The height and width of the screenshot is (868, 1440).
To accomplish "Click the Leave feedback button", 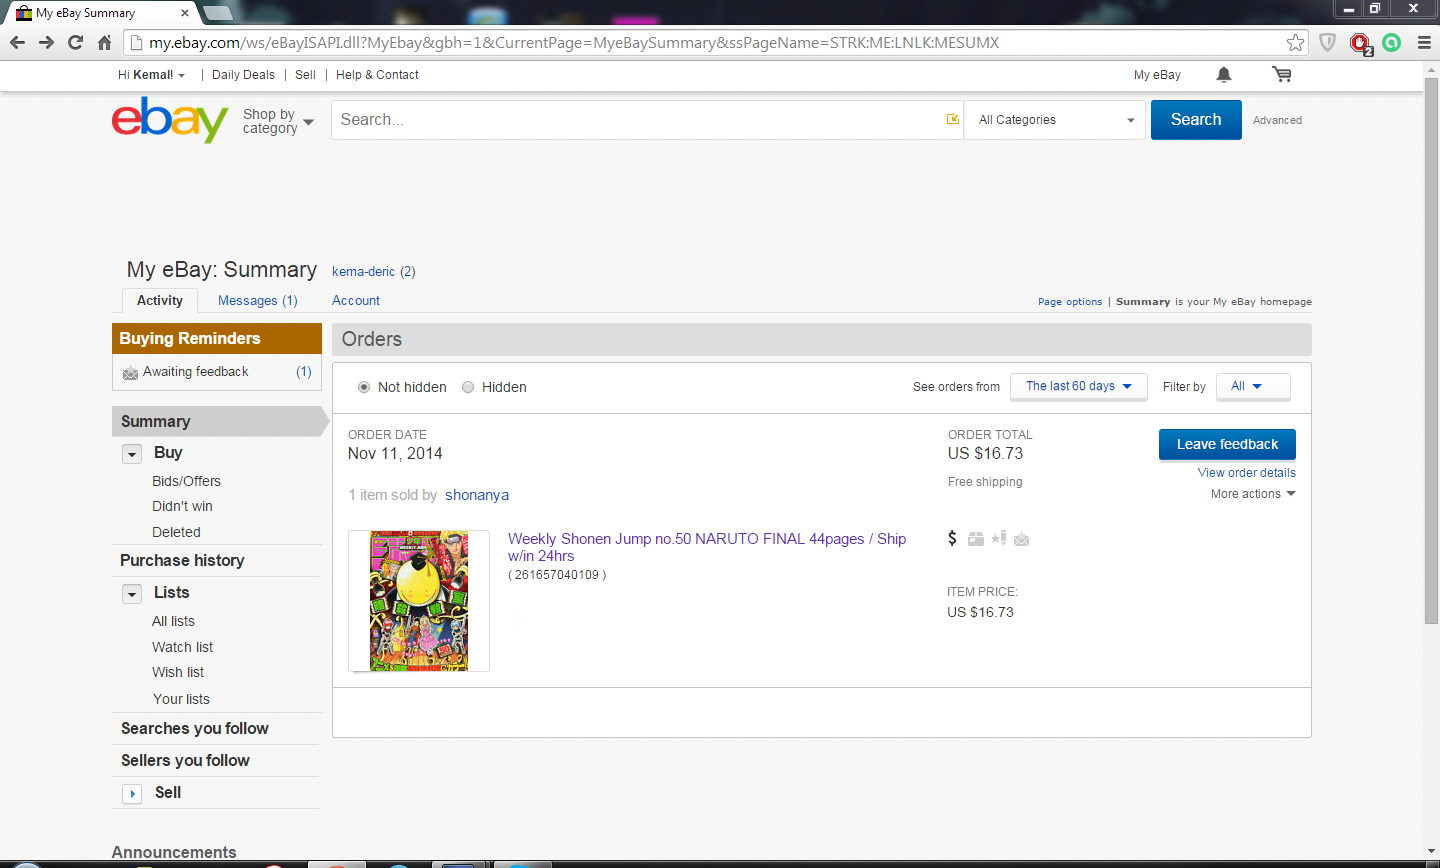I will 1227,444.
